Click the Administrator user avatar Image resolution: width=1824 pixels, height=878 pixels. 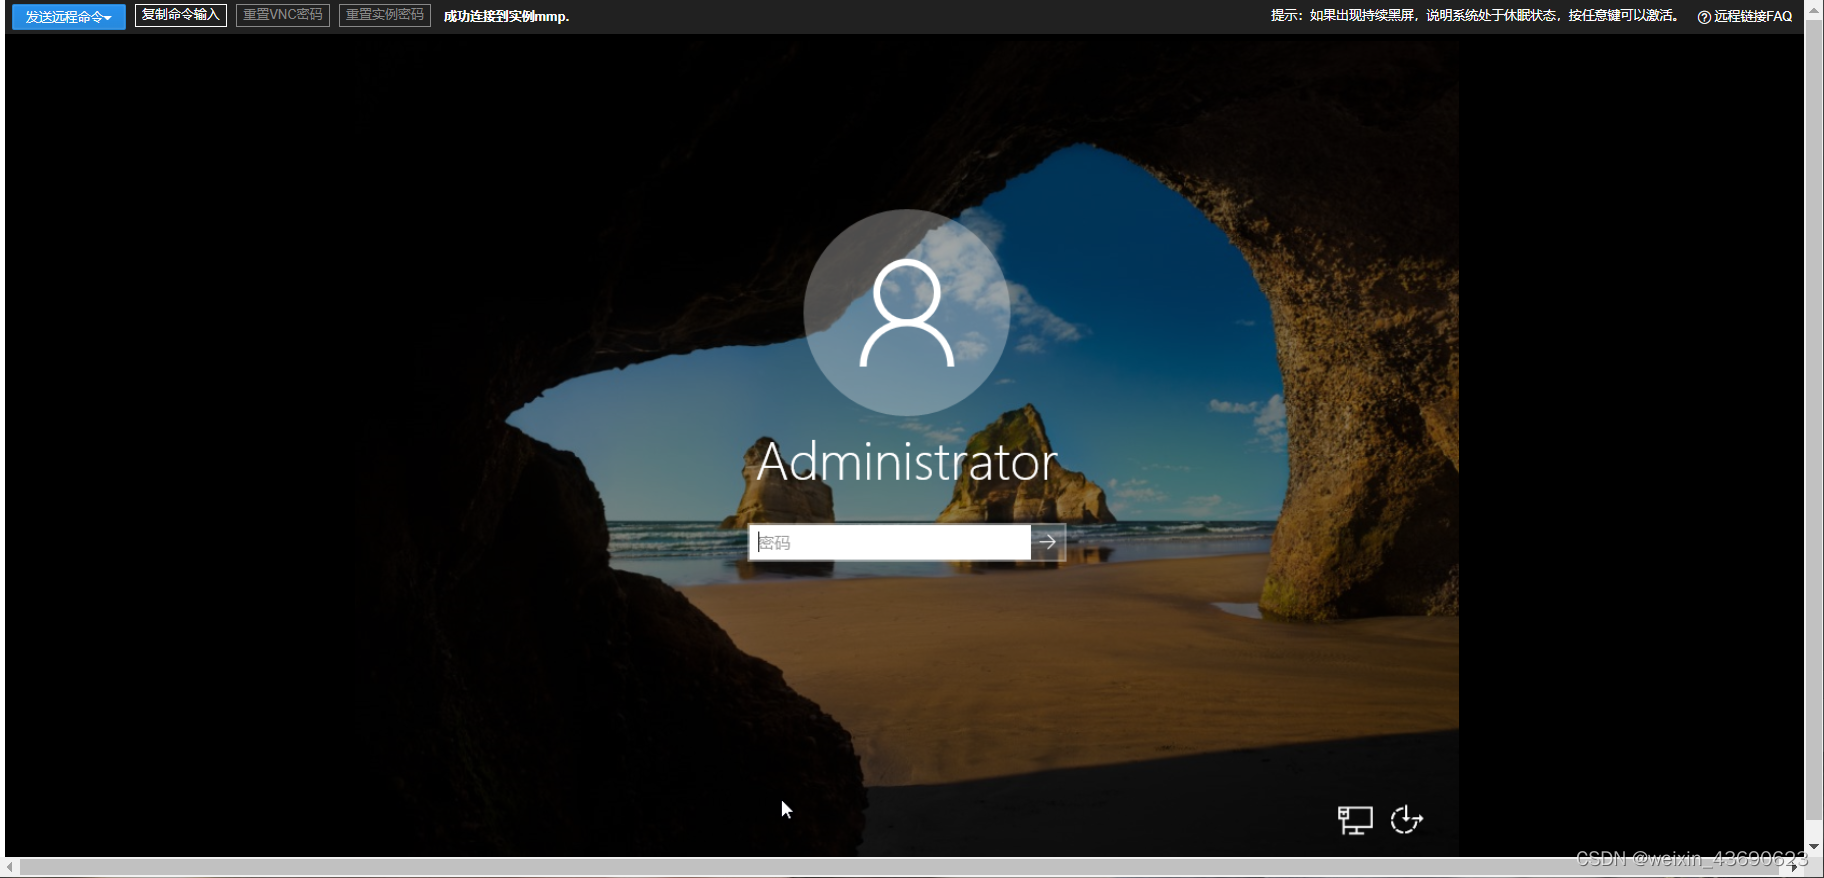coord(906,312)
